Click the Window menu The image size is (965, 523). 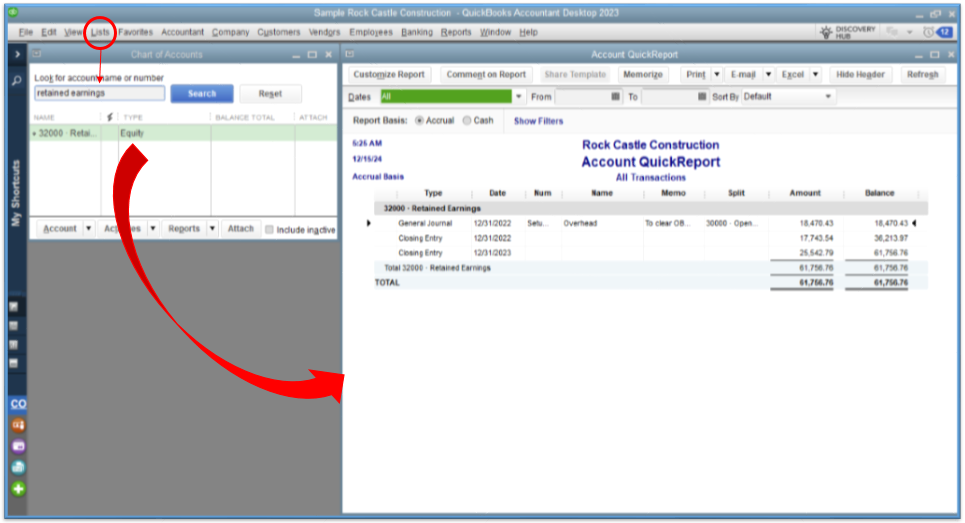pos(495,32)
